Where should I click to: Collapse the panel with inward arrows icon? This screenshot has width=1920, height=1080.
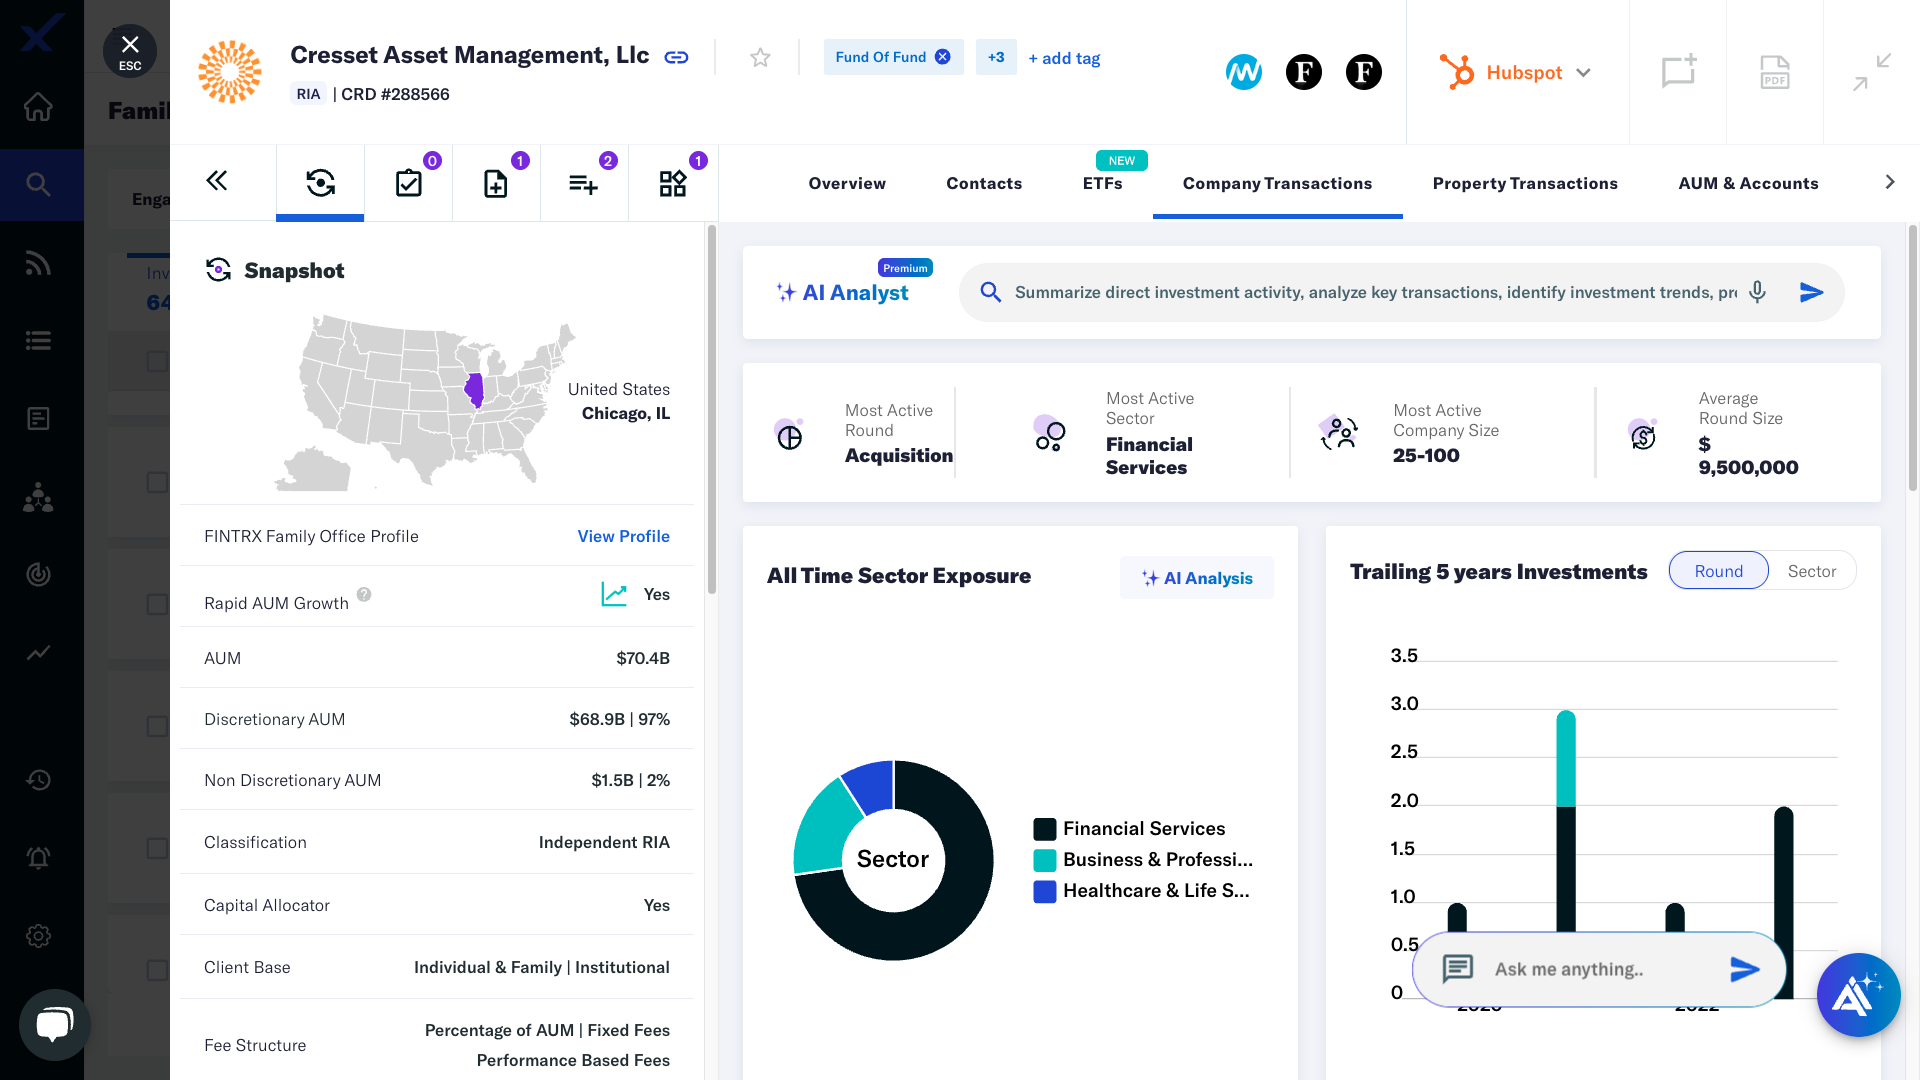[1871, 72]
